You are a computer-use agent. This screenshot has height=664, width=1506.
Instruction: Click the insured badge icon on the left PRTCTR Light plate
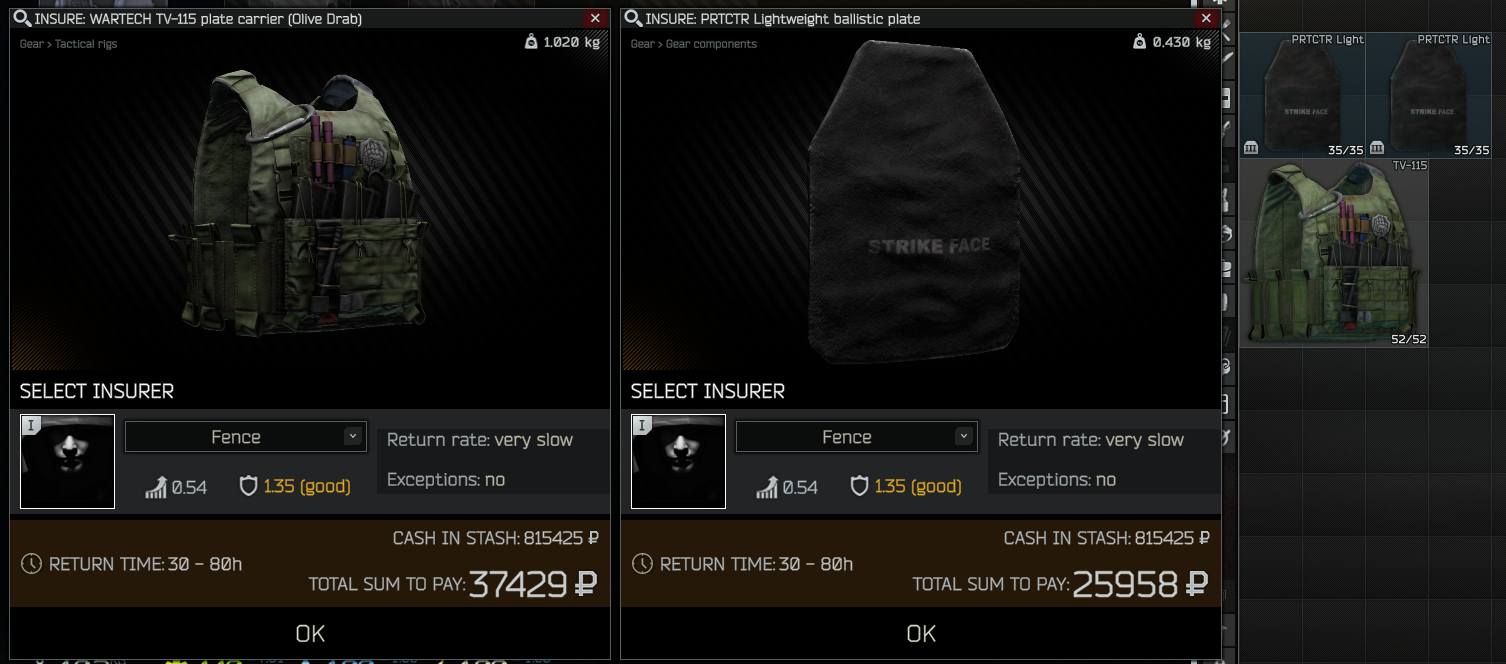click(1251, 148)
